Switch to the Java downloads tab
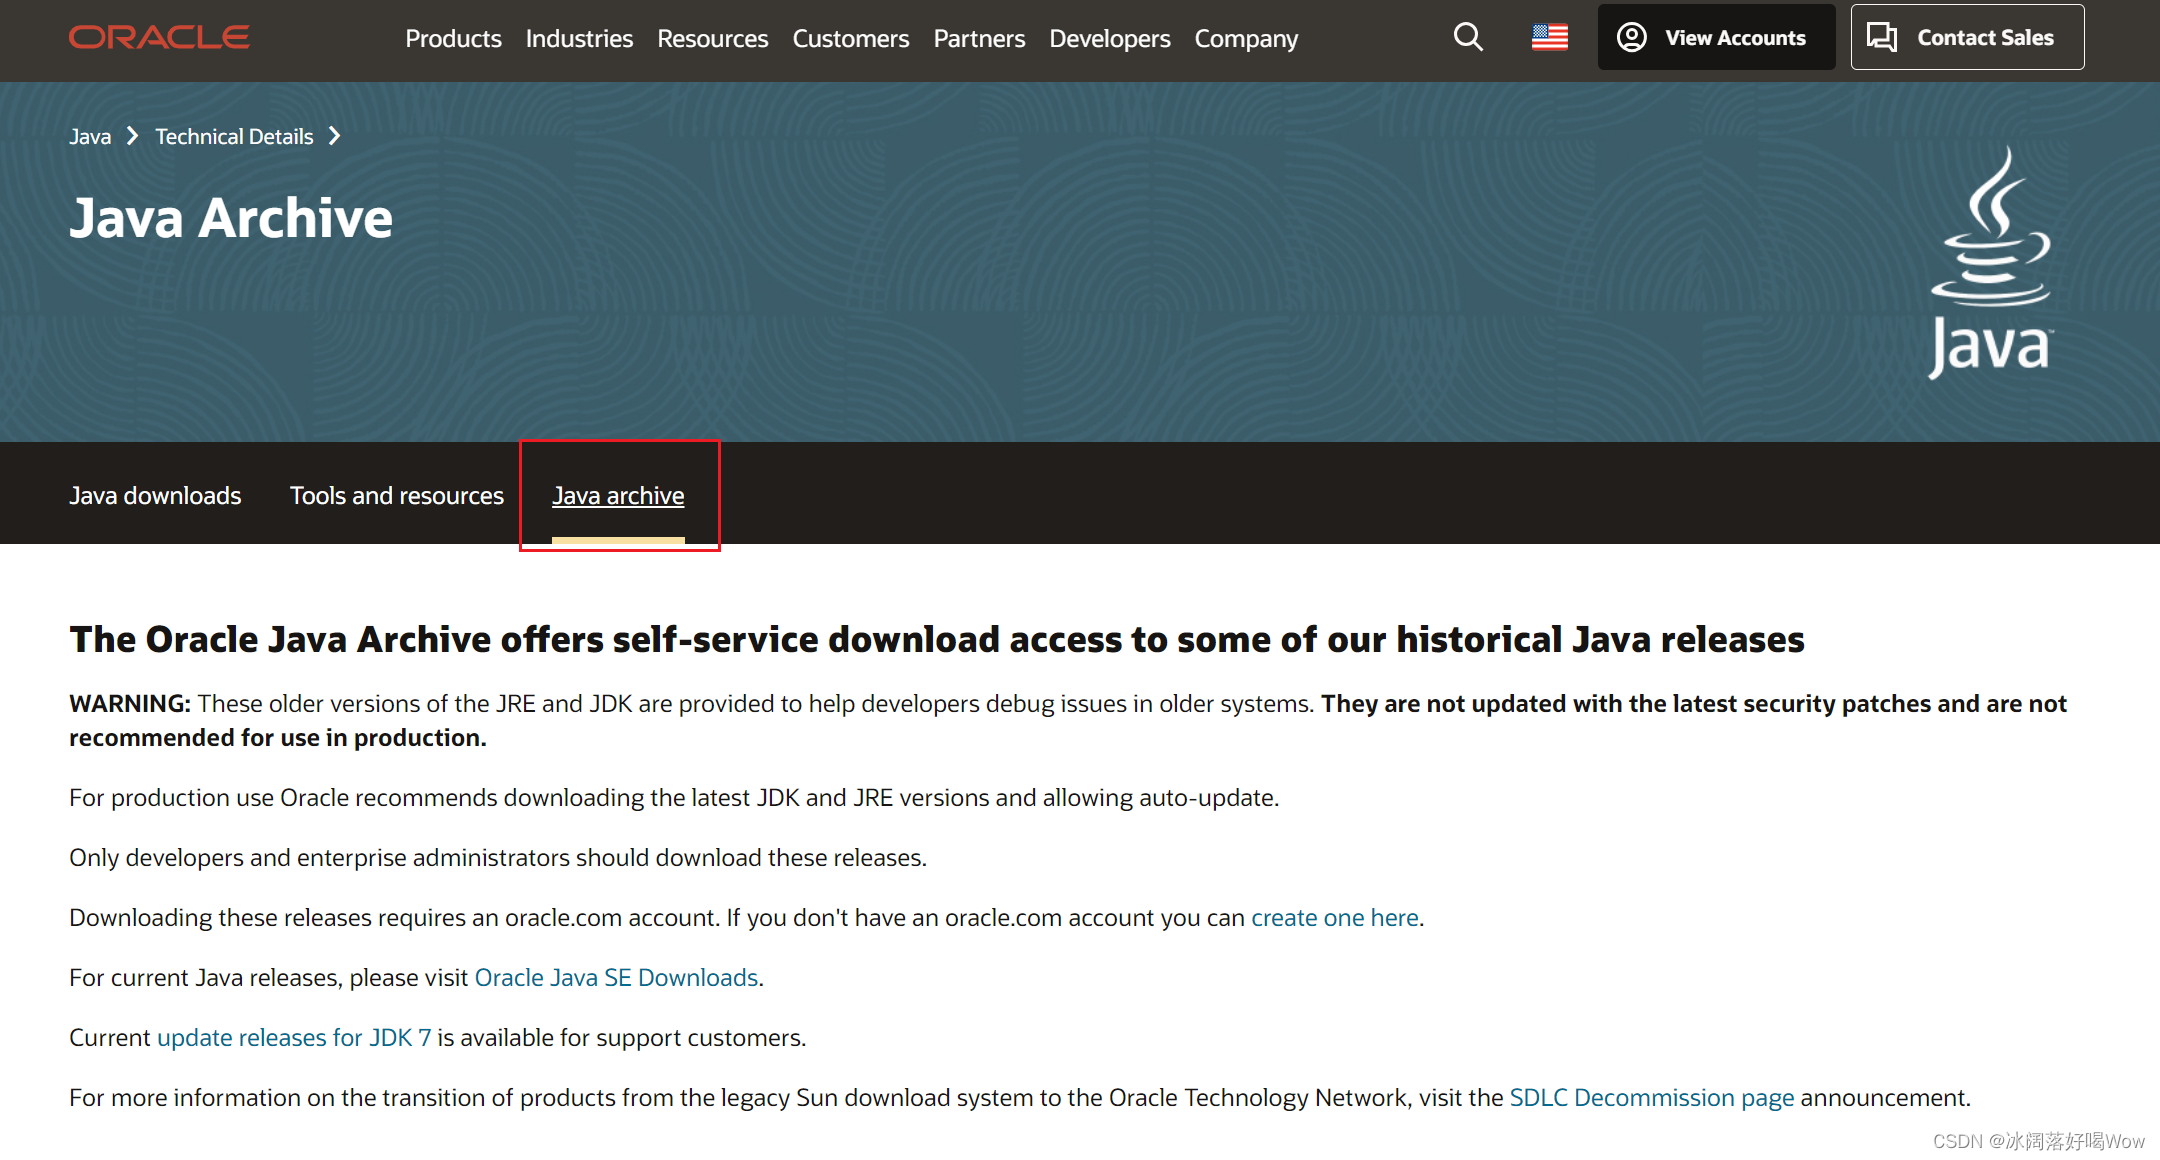 [155, 496]
